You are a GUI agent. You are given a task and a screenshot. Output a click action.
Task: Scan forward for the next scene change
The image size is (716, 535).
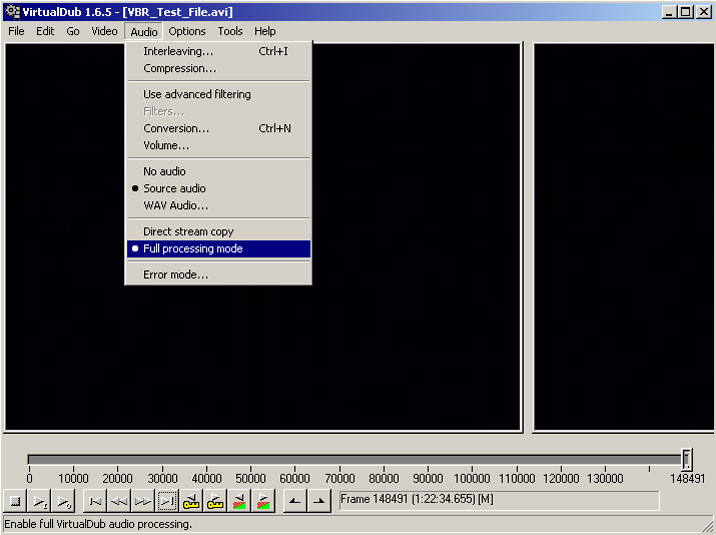263,501
